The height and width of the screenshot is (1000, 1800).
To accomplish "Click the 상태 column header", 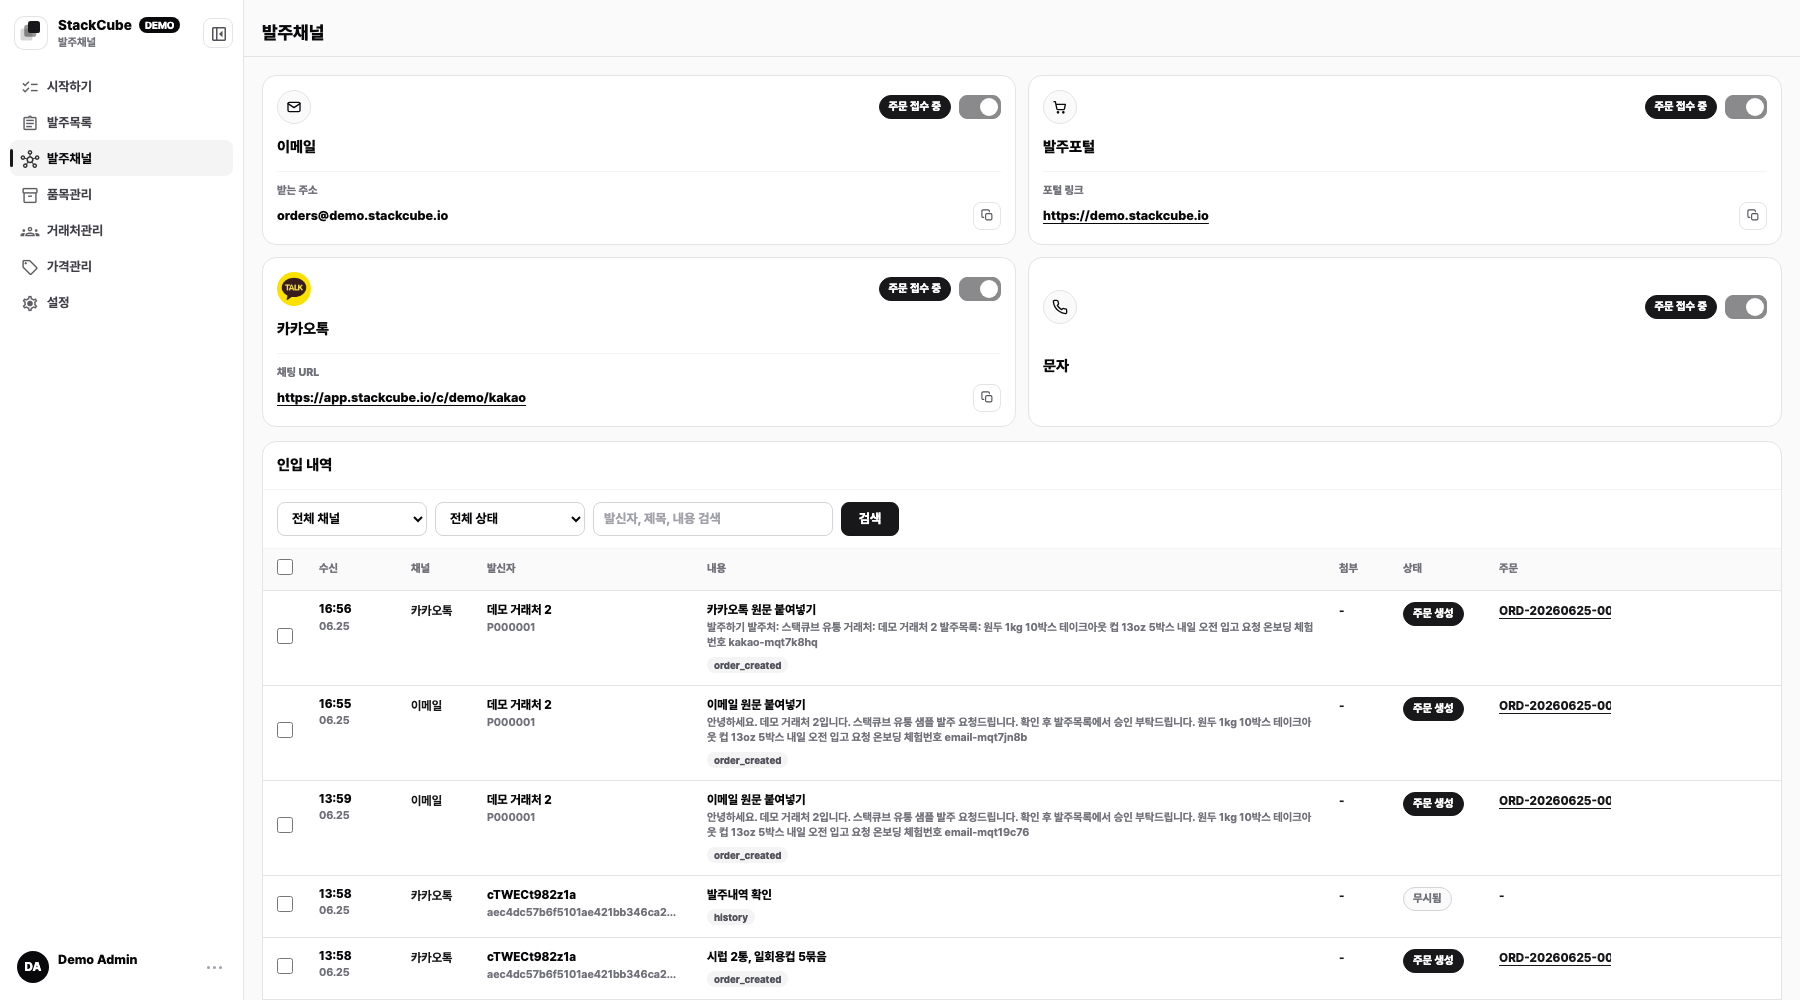I will pyautogui.click(x=1412, y=568).
